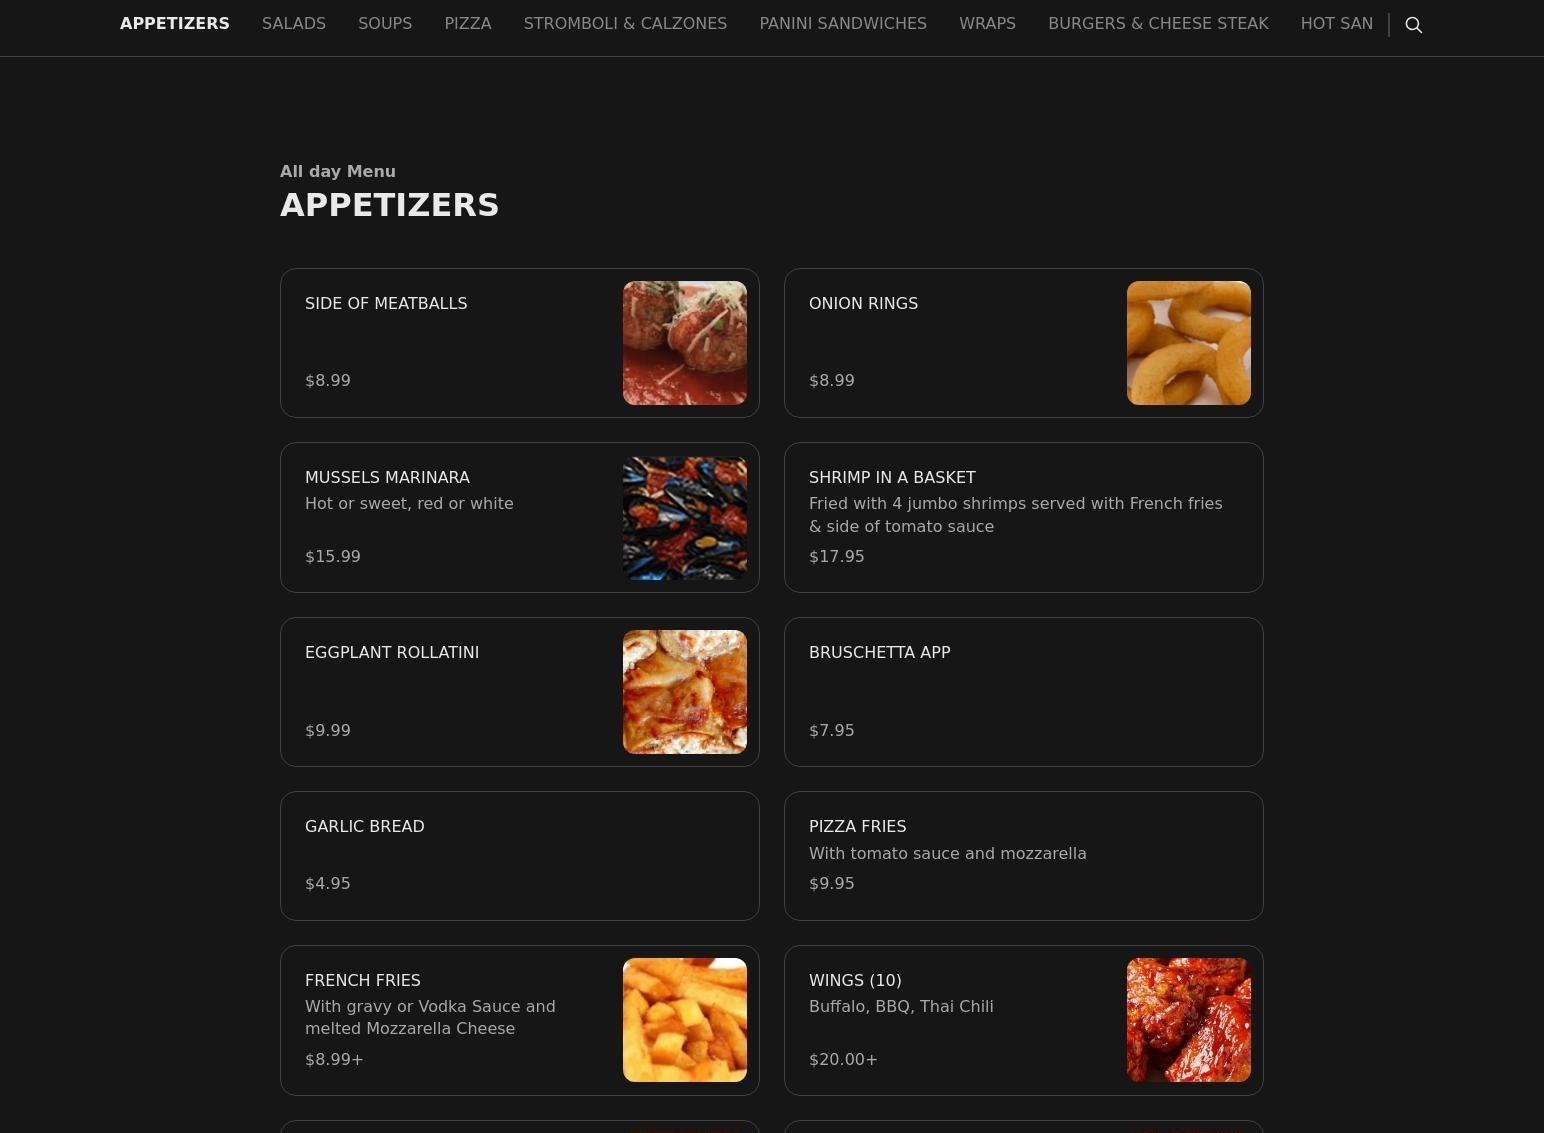Open partially visible Hot San category

(x=1337, y=23)
